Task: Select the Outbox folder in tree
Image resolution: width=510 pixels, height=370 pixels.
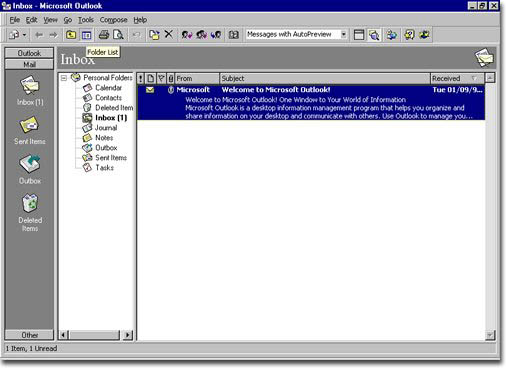Action: coord(106,148)
